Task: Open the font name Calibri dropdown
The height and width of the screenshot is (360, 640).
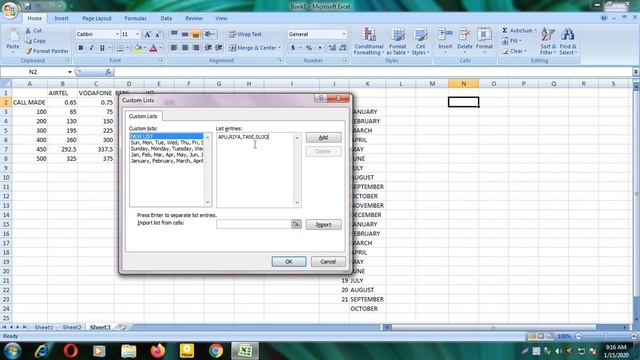Action: tap(117, 34)
